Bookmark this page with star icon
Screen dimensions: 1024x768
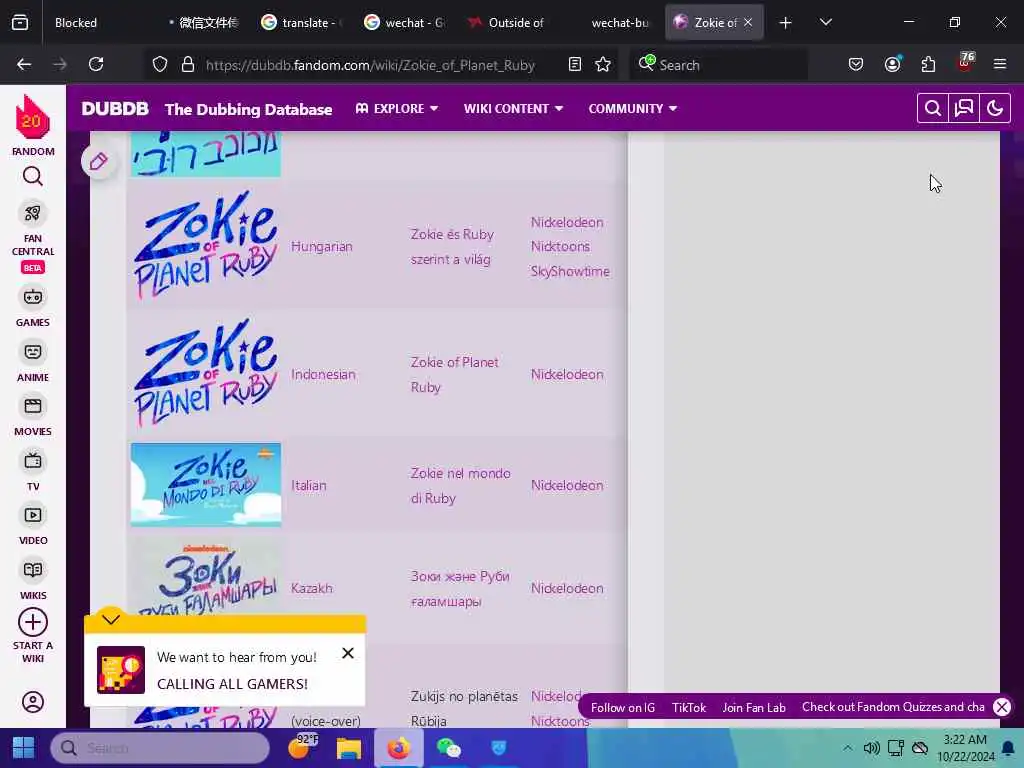tap(603, 65)
